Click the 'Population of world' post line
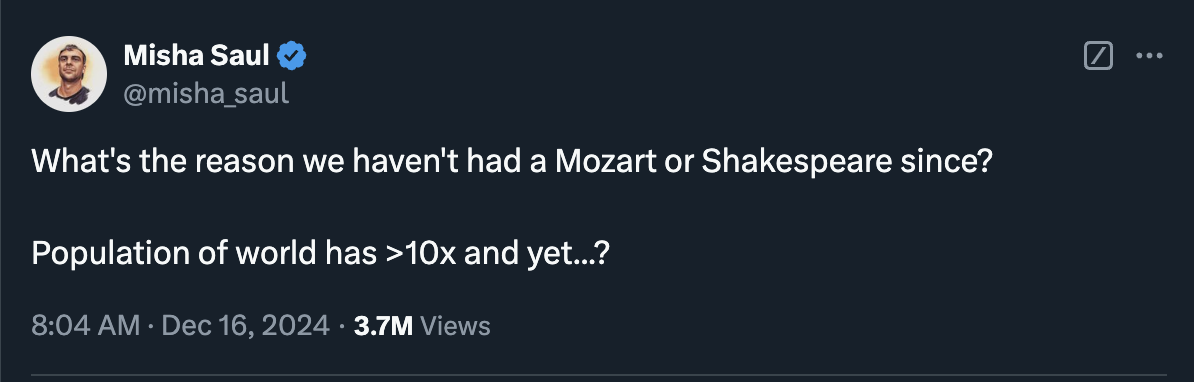The height and width of the screenshot is (382, 1194). (321, 253)
